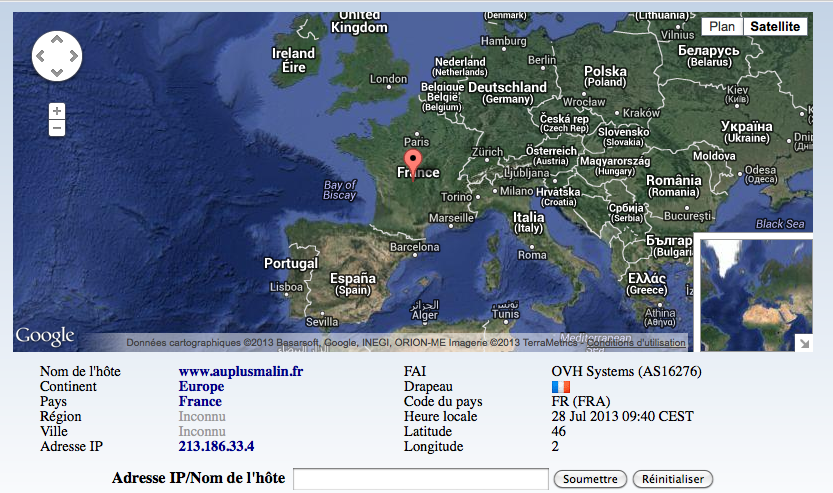This screenshot has height=493, width=833.
Task: Collapse the overview map with corner arrow
Action: pyautogui.click(x=804, y=343)
